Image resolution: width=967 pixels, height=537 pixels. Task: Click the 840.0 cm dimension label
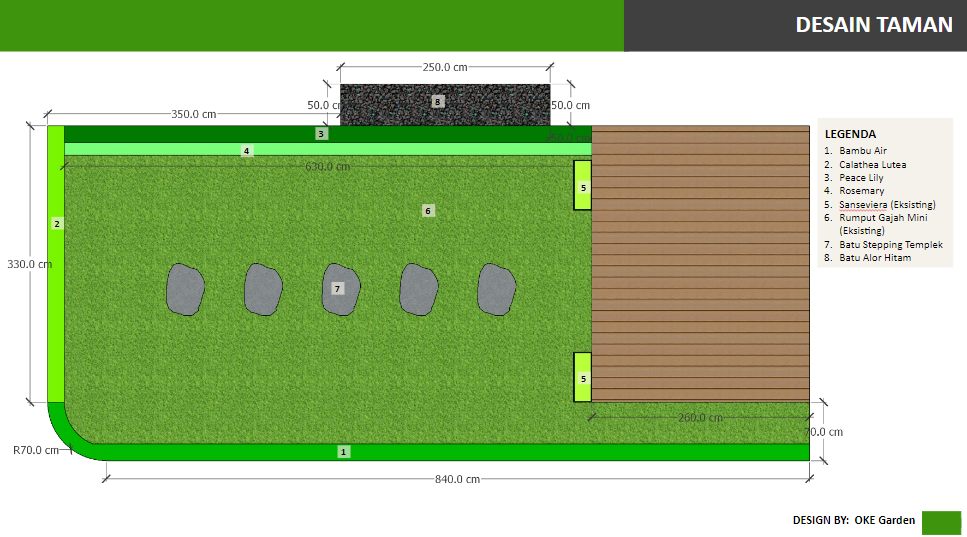click(x=457, y=479)
